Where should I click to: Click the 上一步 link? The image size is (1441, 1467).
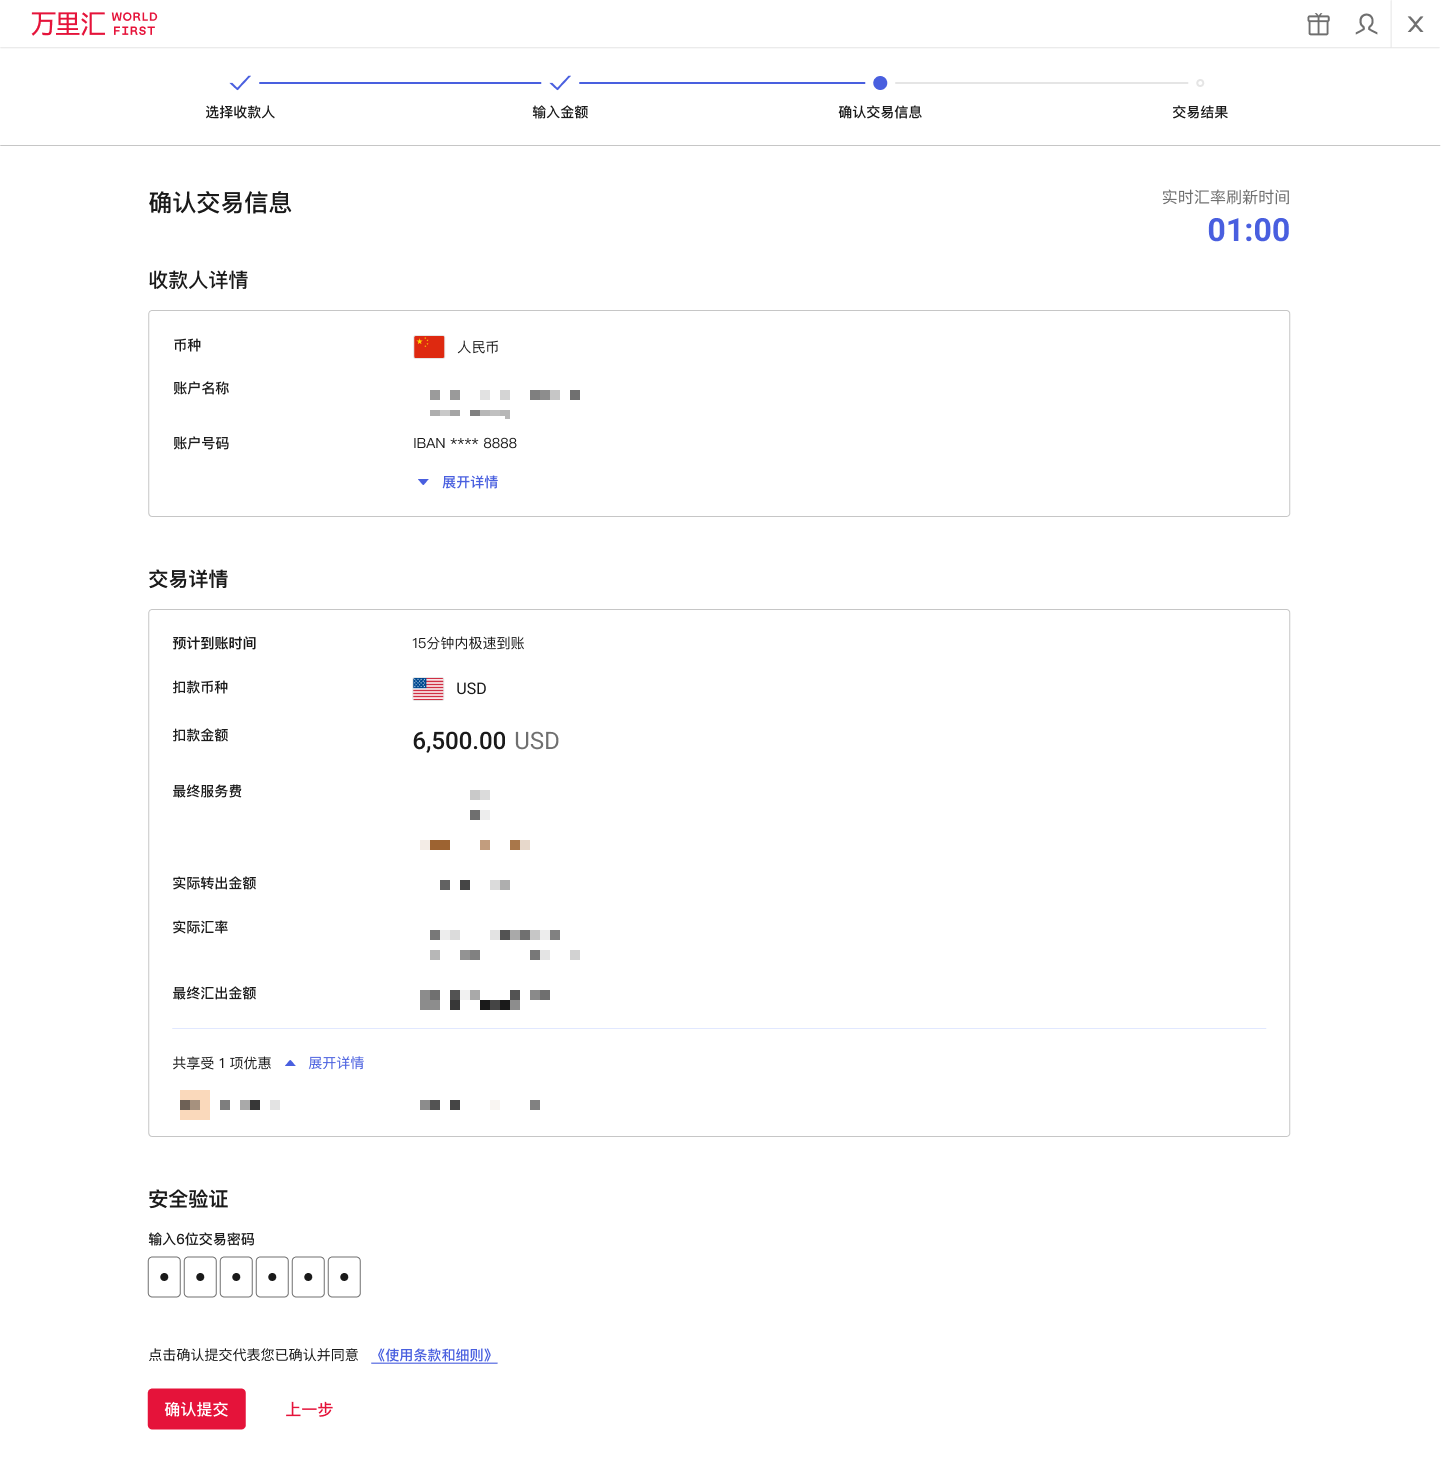[309, 1409]
